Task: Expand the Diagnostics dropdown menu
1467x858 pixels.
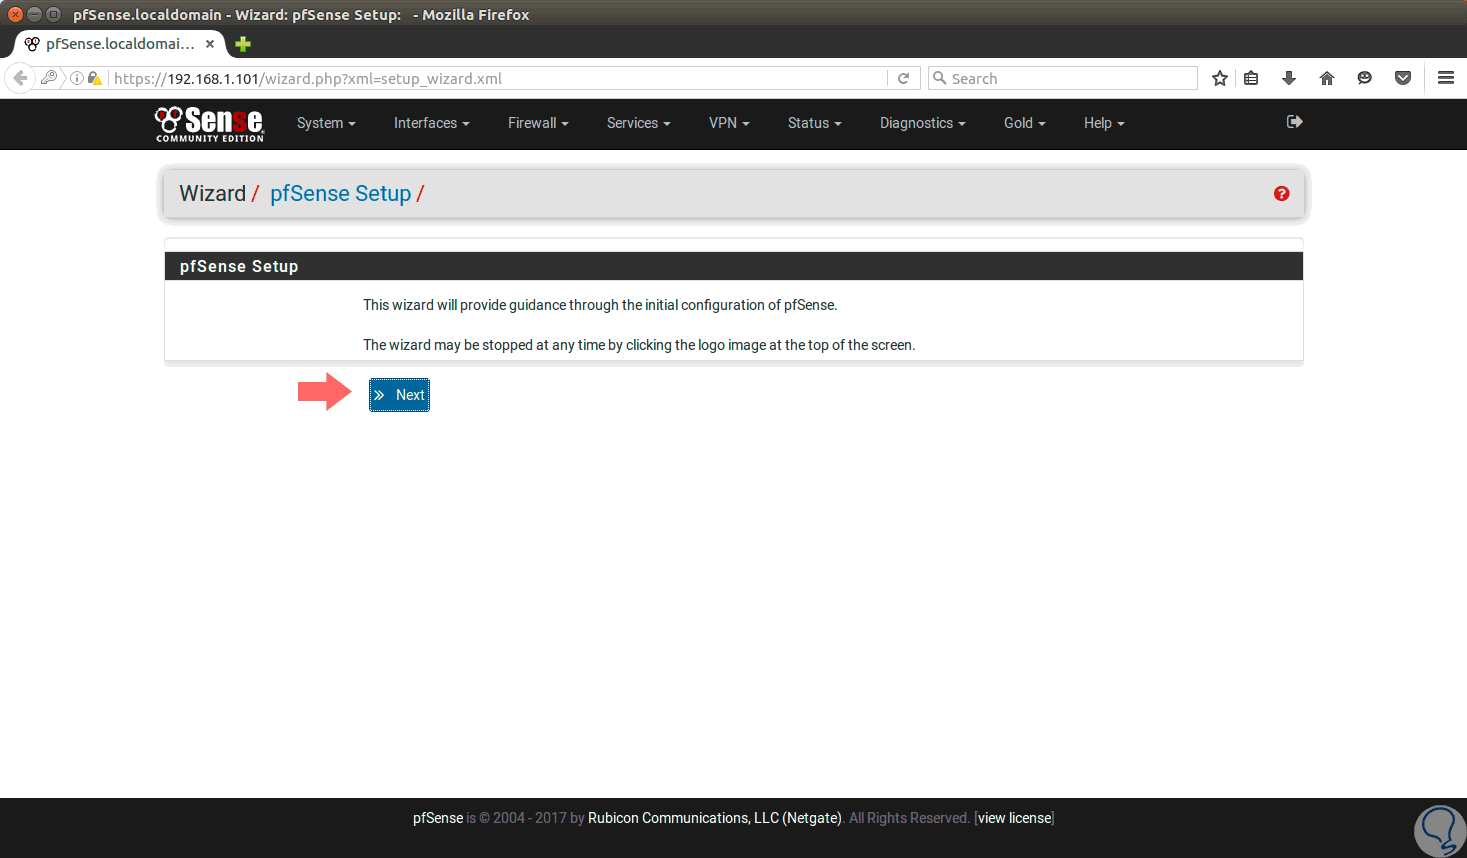Action: pyautogui.click(x=922, y=123)
